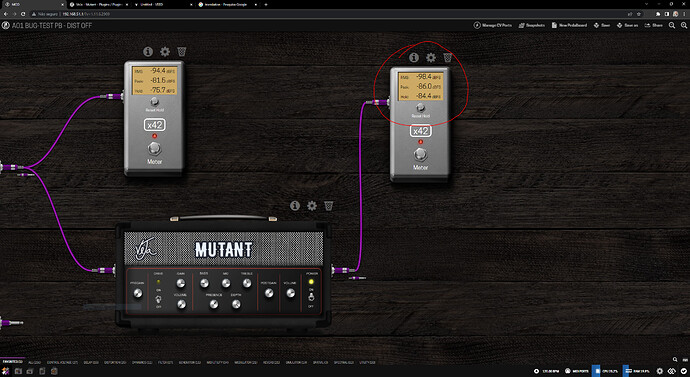Delete the Mutant amp plugin

[x=329, y=205]
